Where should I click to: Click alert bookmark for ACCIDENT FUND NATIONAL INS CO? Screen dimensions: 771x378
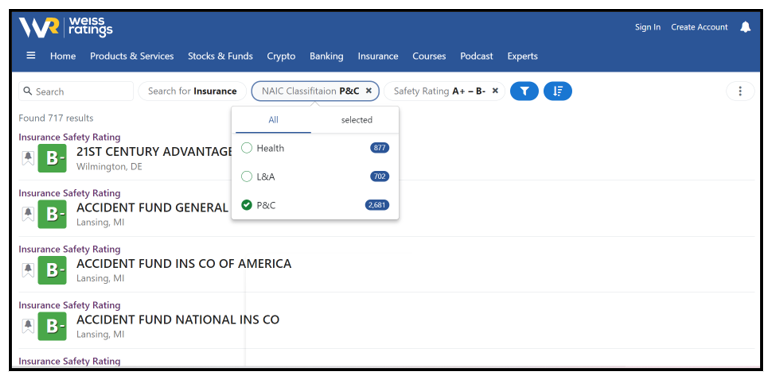coord(28,326)
